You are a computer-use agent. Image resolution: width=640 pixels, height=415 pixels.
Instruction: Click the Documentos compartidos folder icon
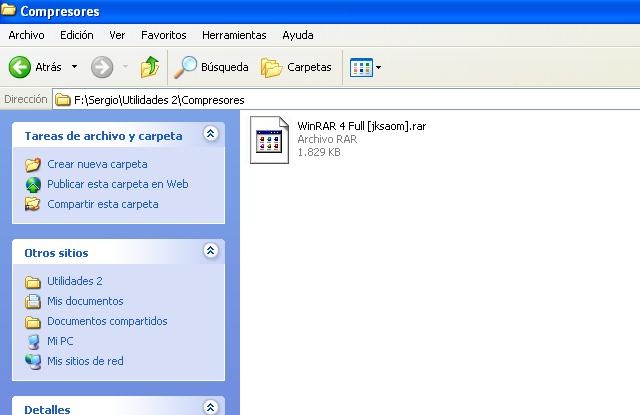pos(33,322)
